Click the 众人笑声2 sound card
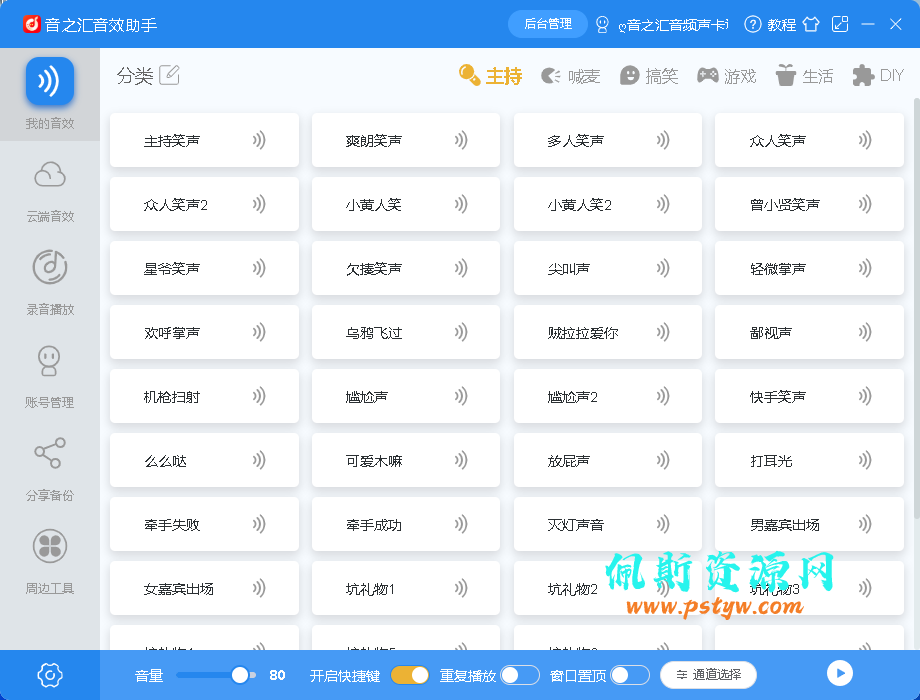Screen dimensions: 920x700 [x=204, y=204]
